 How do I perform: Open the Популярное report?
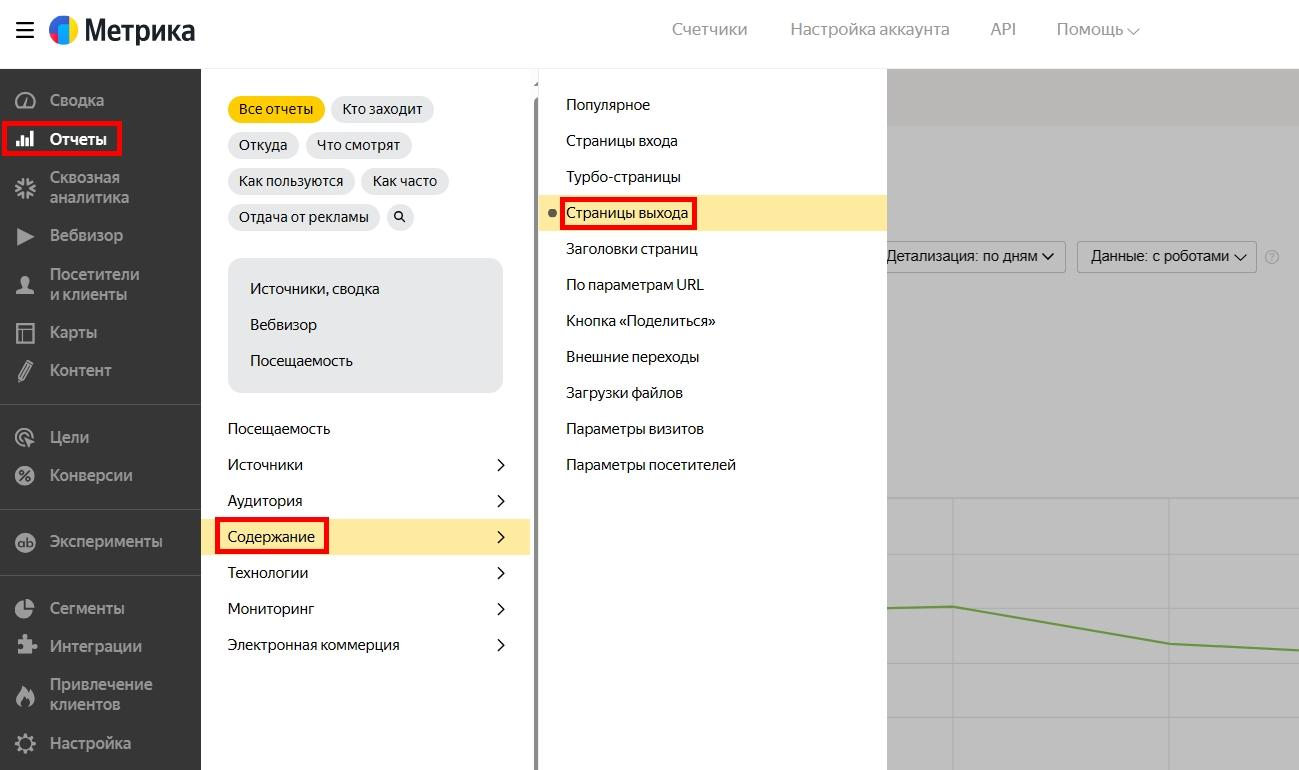click(x=608, y=105)
